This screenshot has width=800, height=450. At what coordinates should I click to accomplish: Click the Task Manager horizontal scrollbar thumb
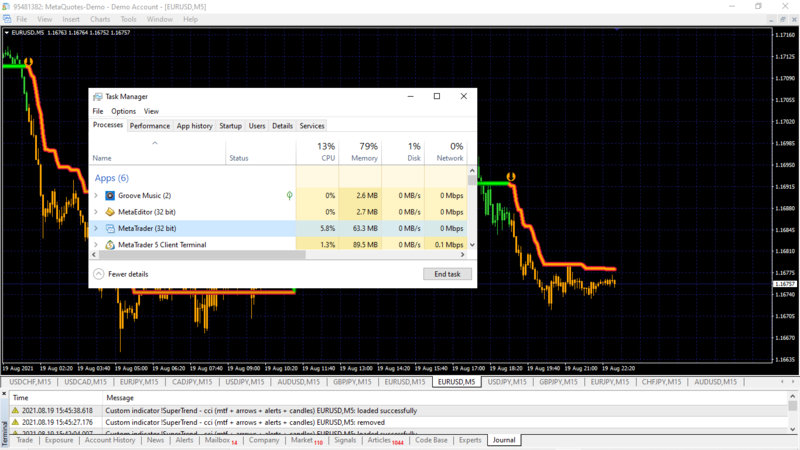point(201,254)
